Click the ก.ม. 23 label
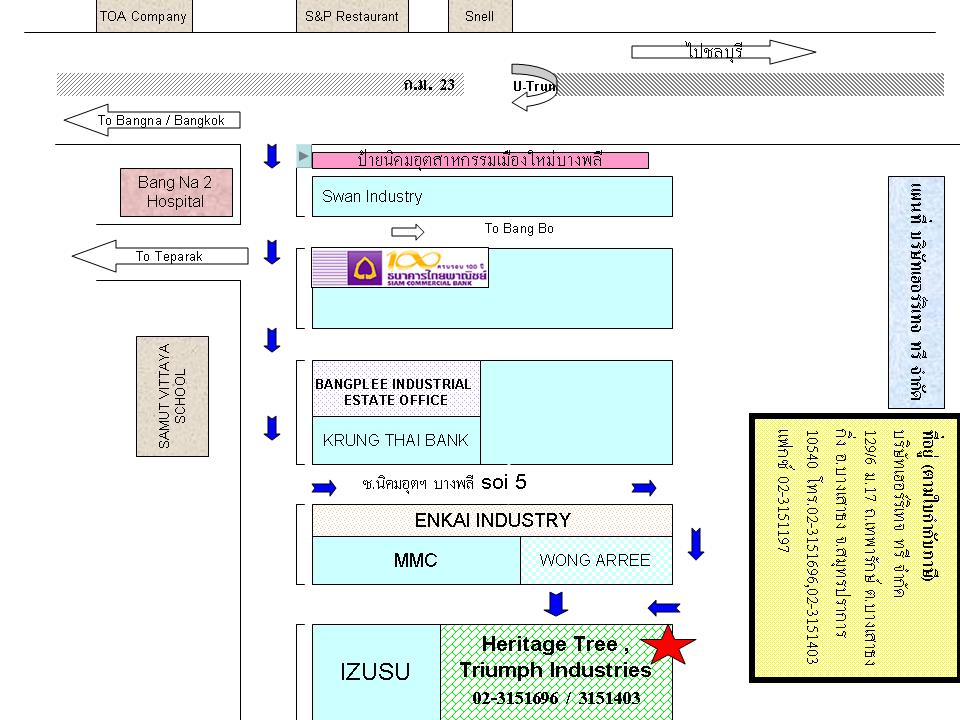 point(429,84)
